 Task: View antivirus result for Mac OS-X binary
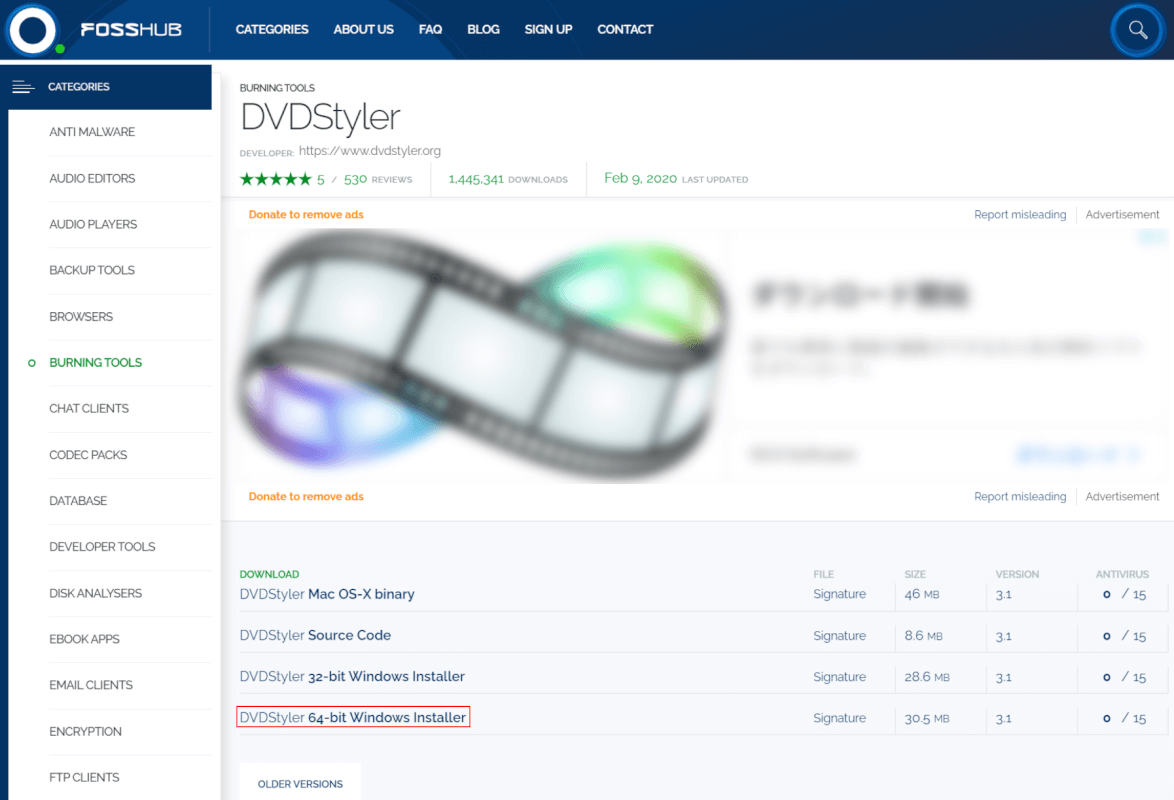coord(1124,594)
